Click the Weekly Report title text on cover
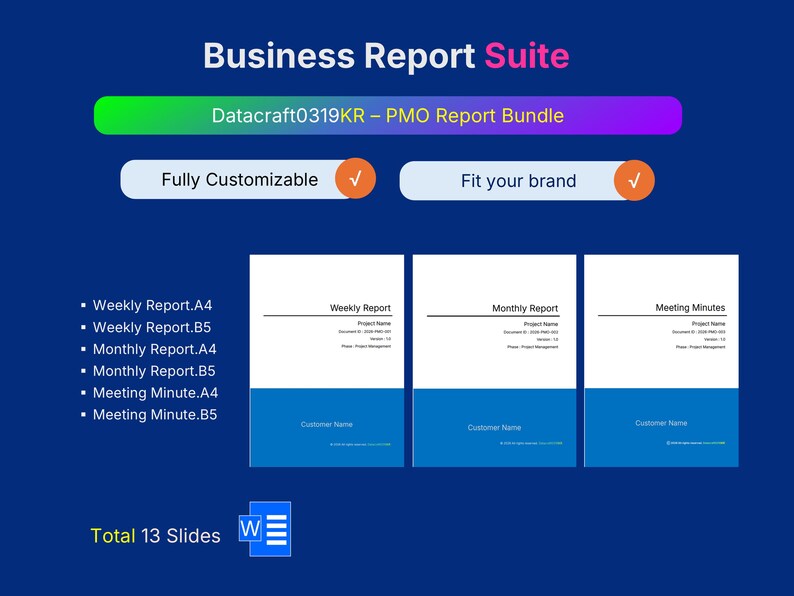This screenshot has height=596, width=794. tap(360, 308)
